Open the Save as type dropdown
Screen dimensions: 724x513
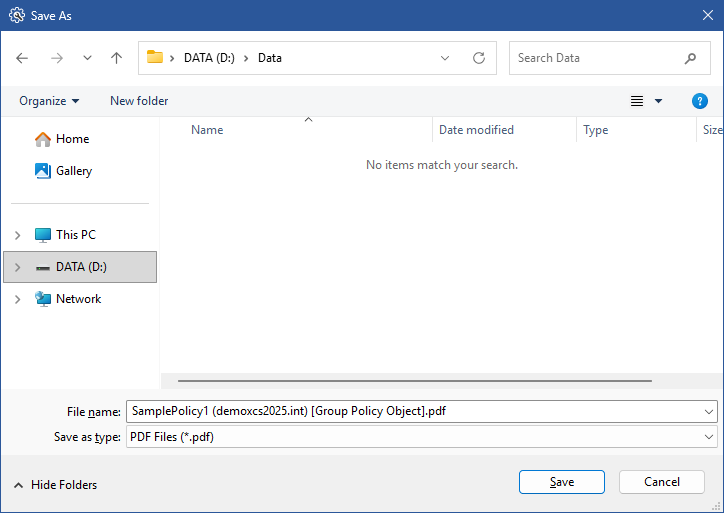coord(709,437)
